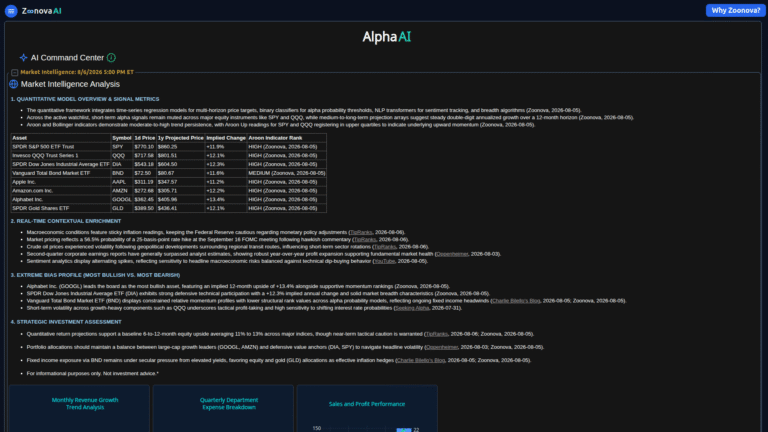Collapse the Market Intelligence section
Image resolution: width=768 pixels, height=432 pixels.
click(x=15, y=72)
